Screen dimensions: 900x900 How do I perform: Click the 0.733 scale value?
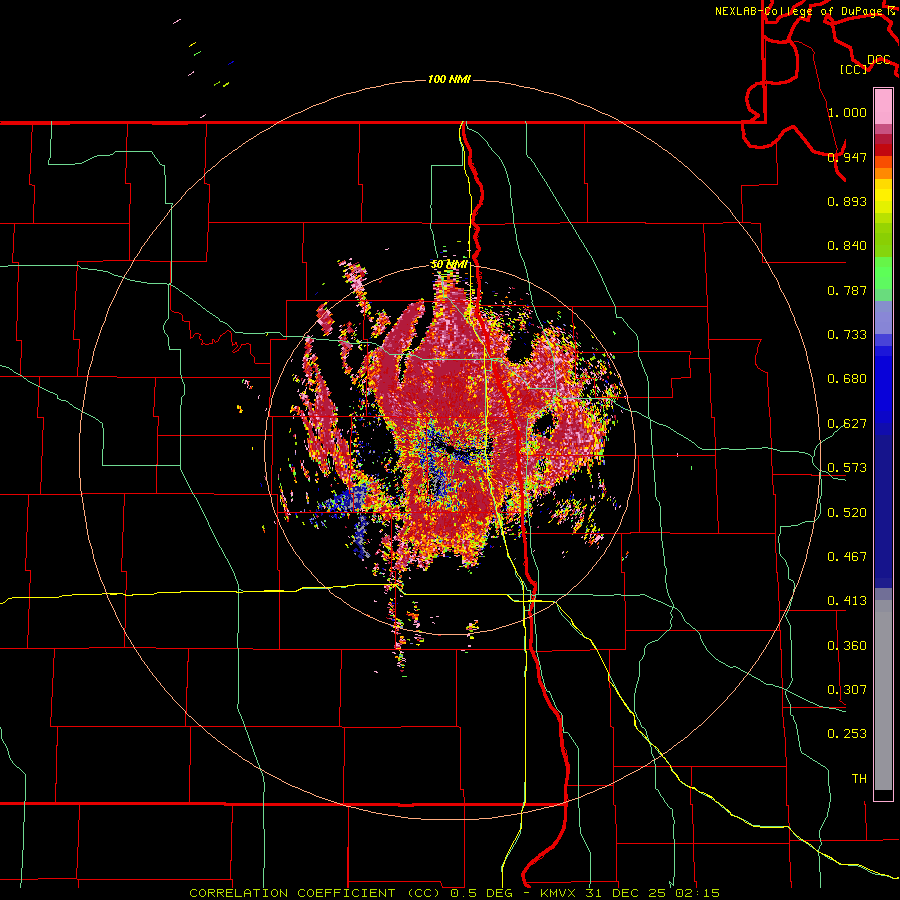847,335
